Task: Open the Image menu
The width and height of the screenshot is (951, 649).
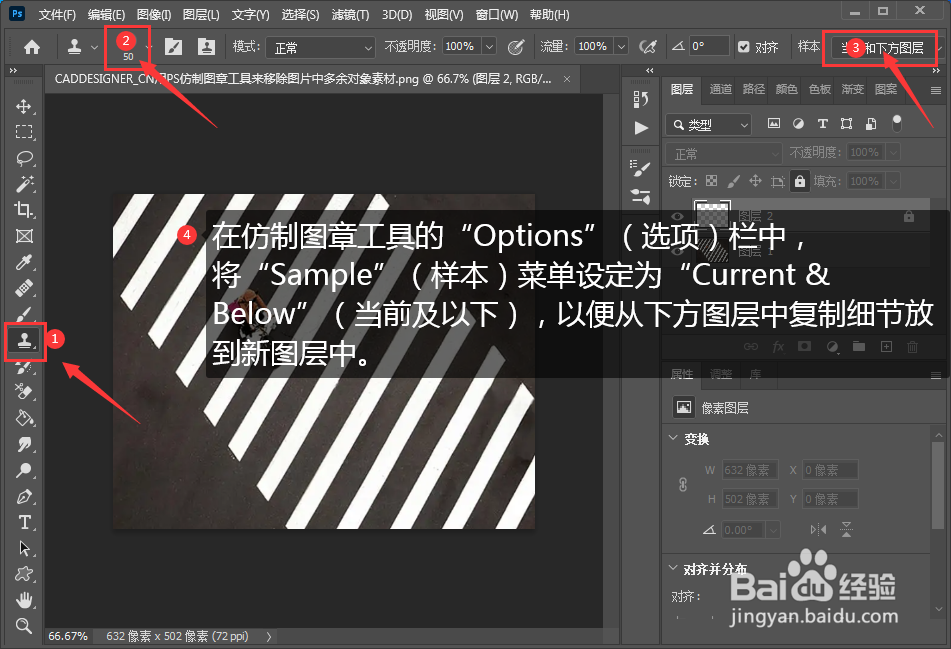Action: 154,15
